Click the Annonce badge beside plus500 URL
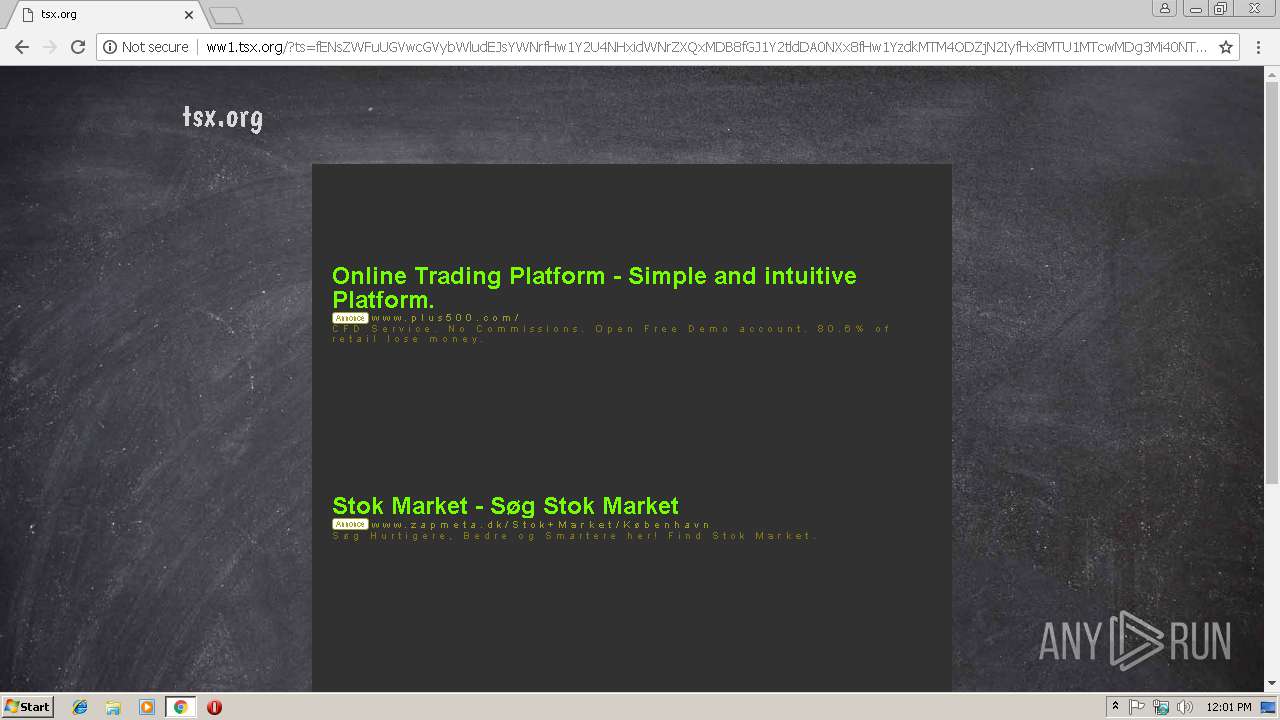 [x=350, y=318]
